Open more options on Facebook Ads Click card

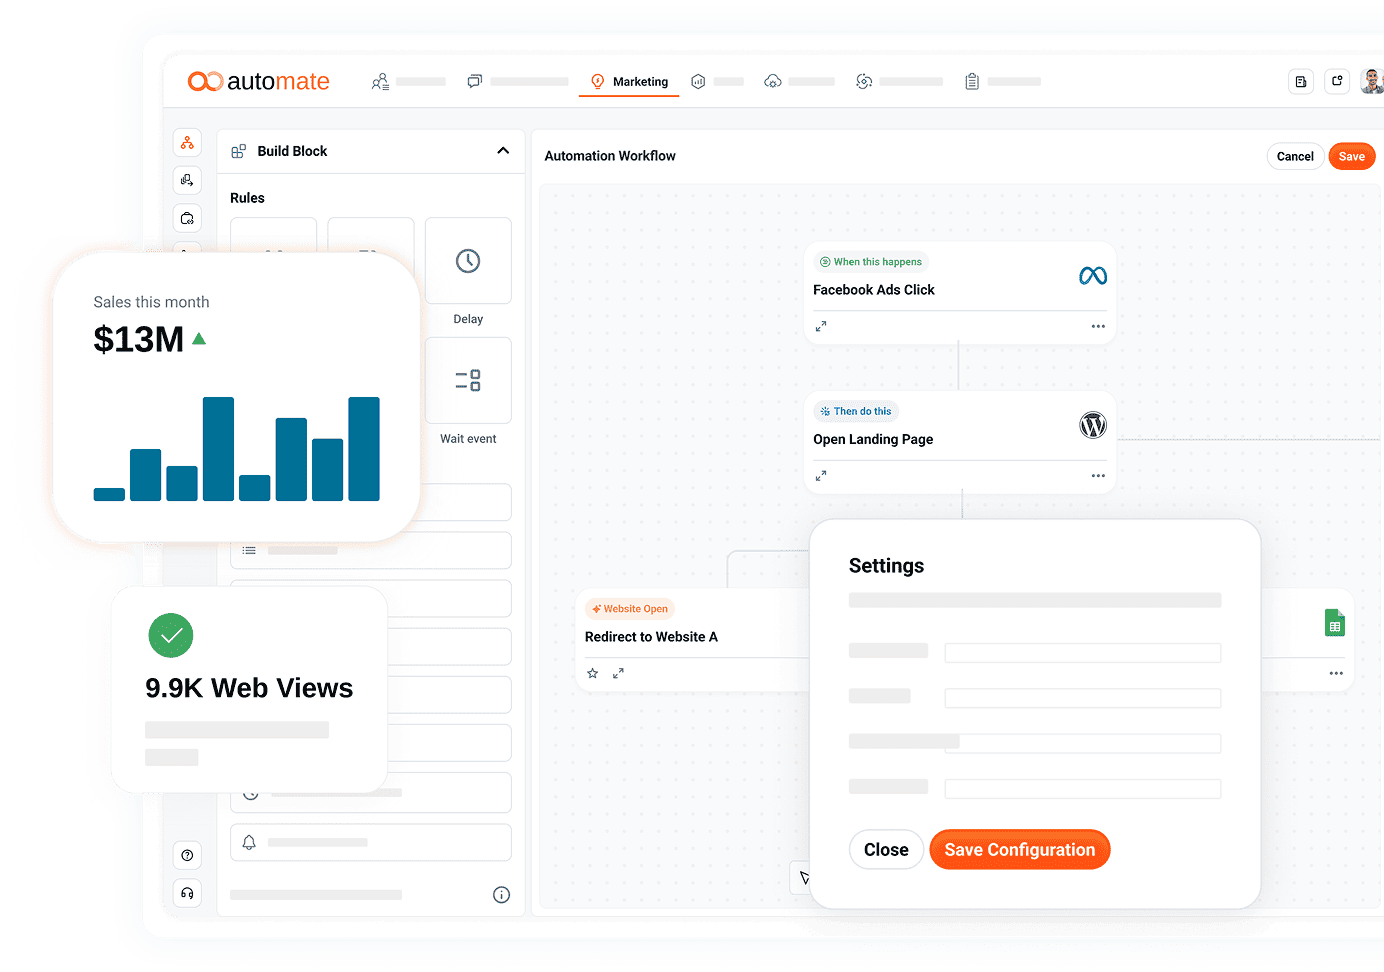1098,326
